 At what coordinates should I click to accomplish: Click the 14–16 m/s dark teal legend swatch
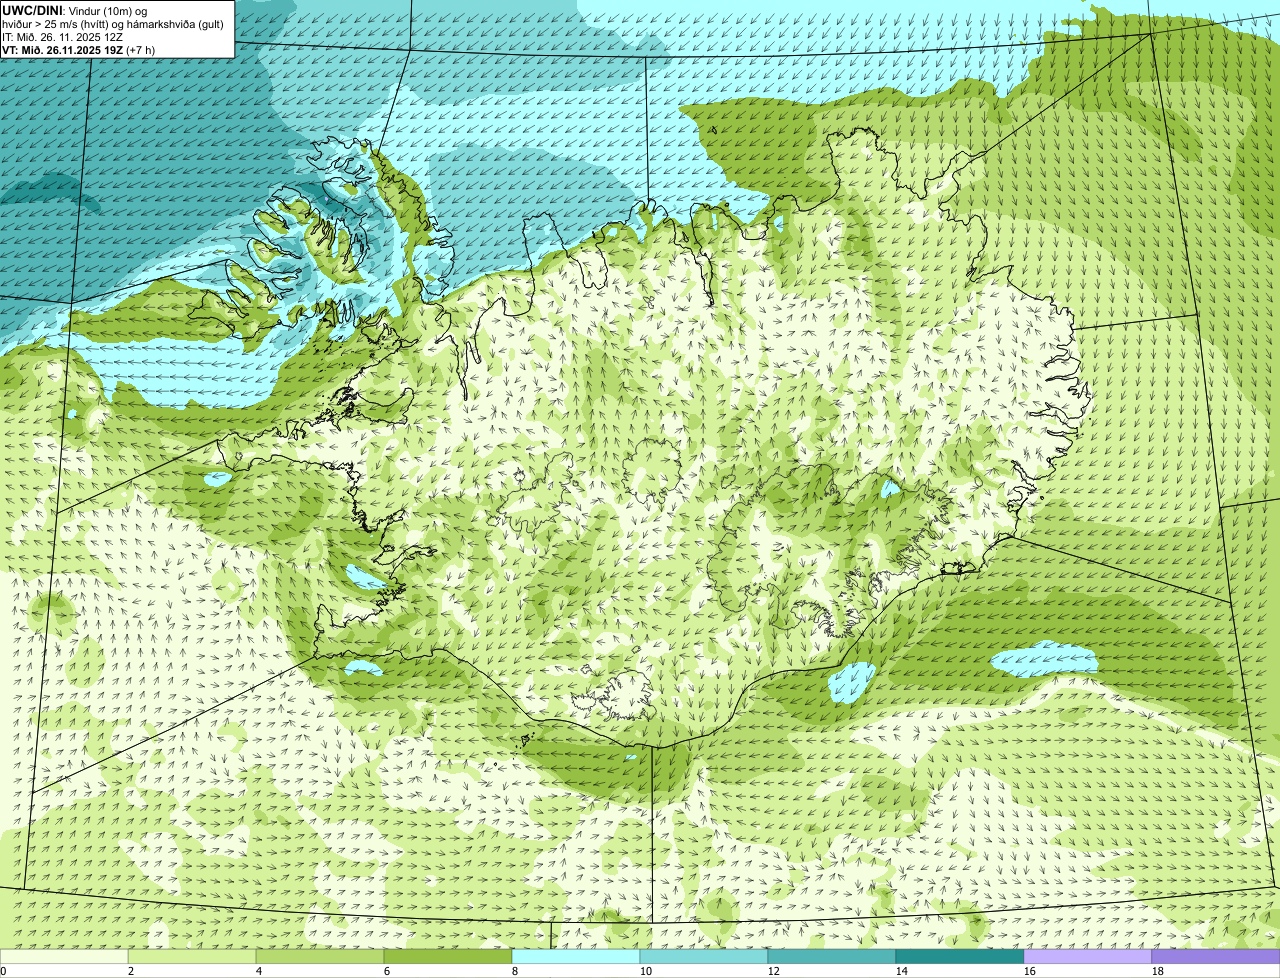(960, 956)
